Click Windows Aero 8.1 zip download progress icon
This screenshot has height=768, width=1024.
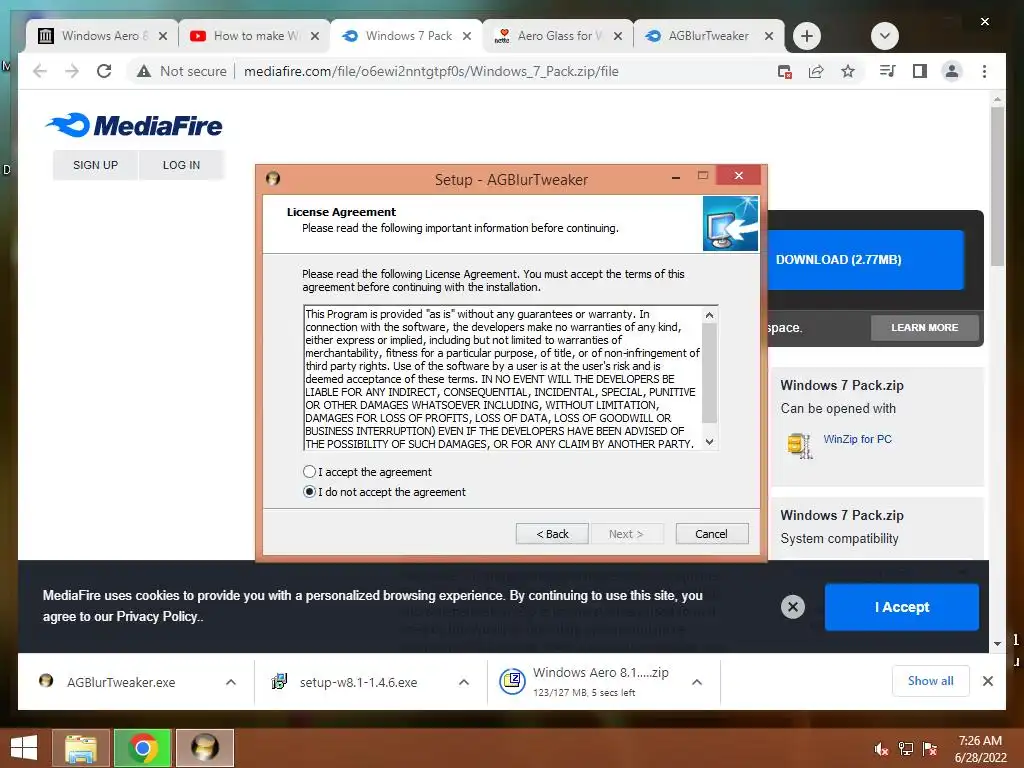513,682
